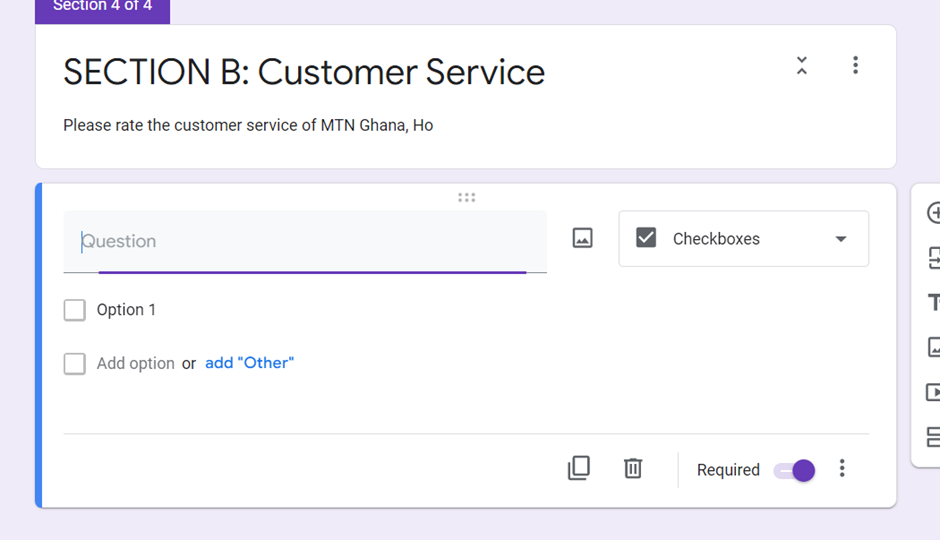Screen dimensions: 940x540
Task: Click the add image to question icon
Action: [x=582, y=238]
